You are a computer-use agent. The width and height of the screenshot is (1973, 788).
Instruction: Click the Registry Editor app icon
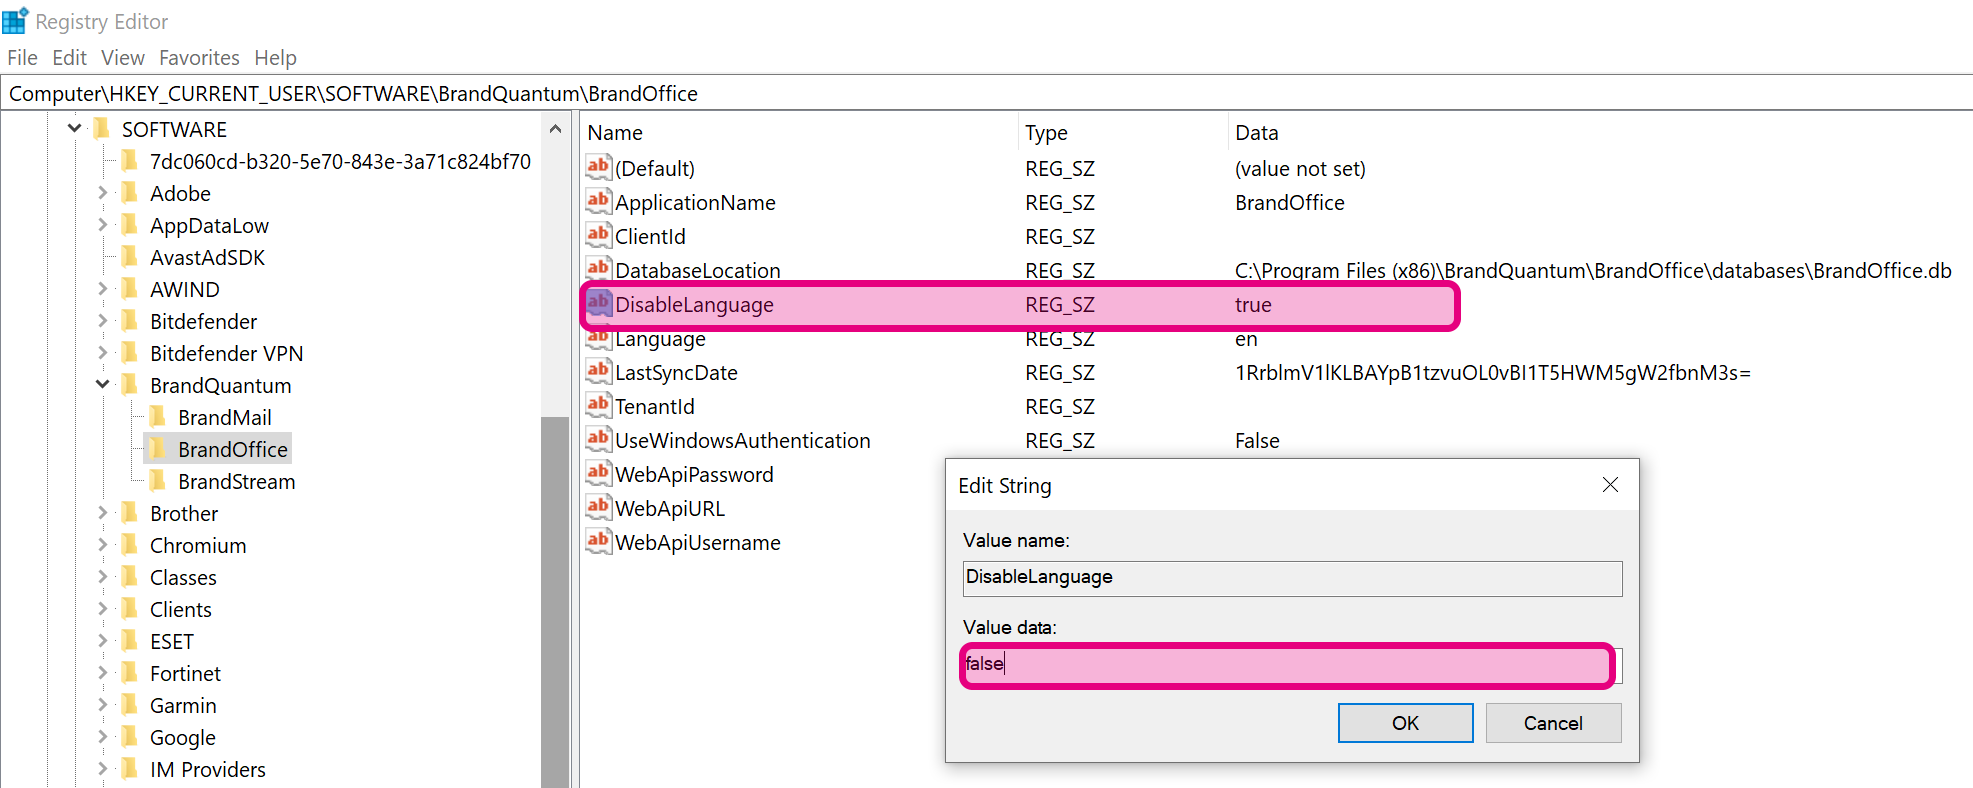coord(15,21)
